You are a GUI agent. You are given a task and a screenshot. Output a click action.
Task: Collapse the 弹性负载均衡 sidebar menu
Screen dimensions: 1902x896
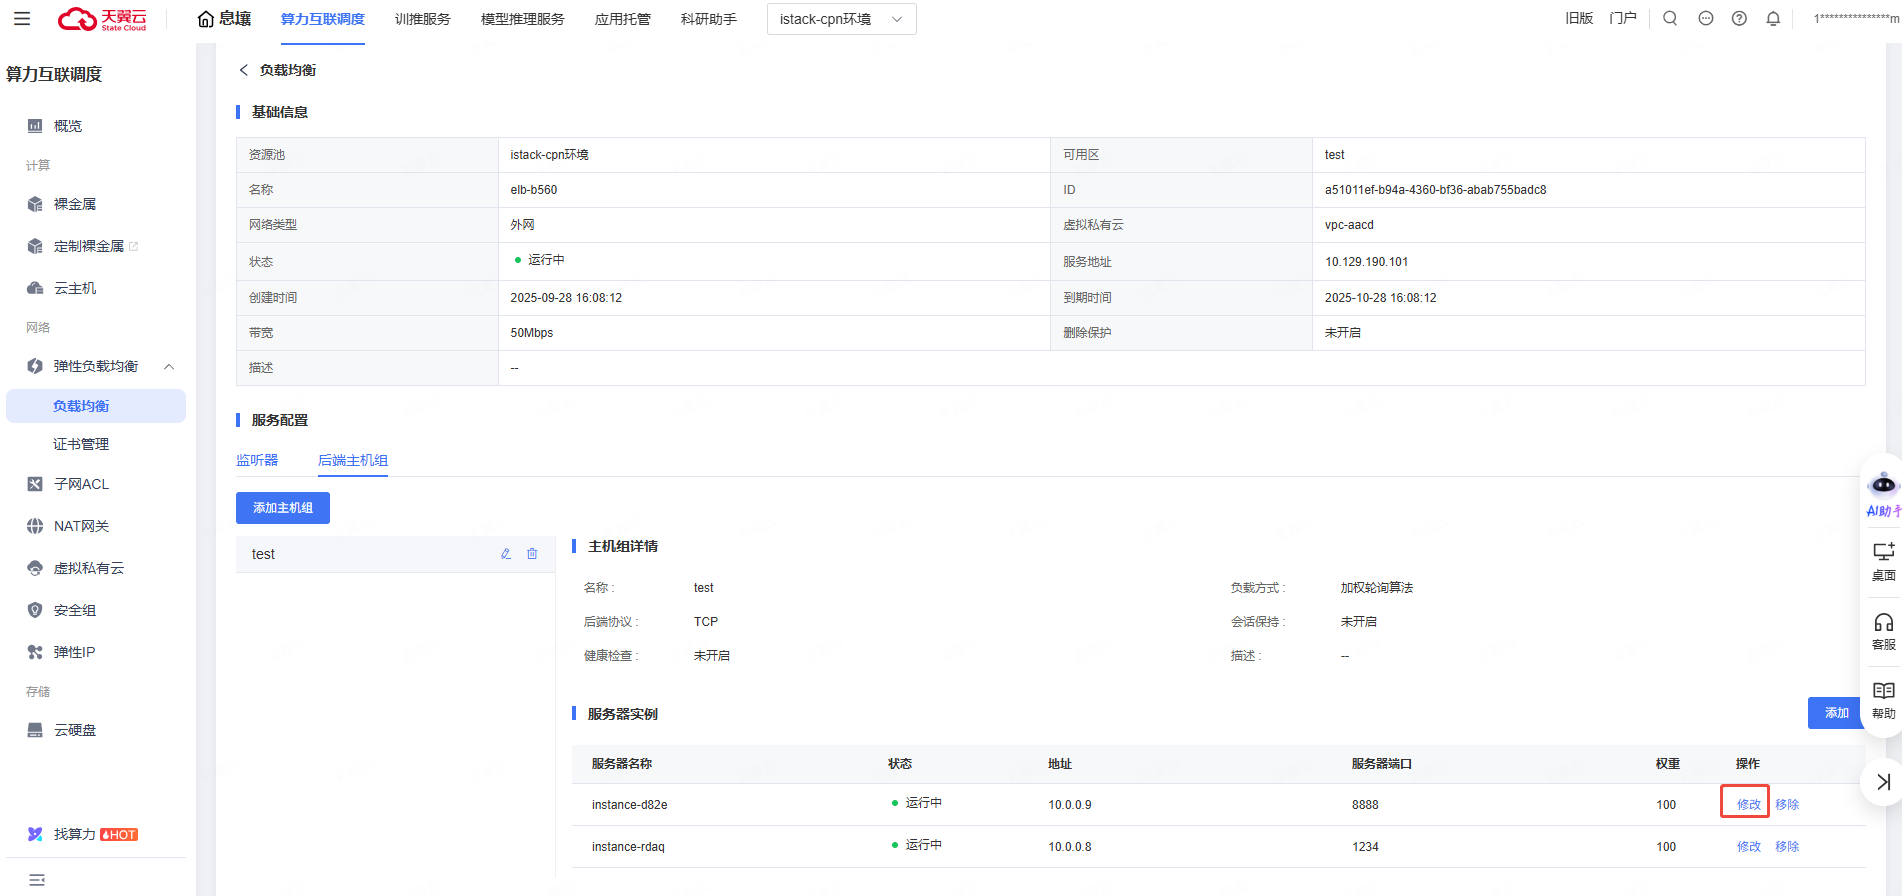tap(169, 367)
